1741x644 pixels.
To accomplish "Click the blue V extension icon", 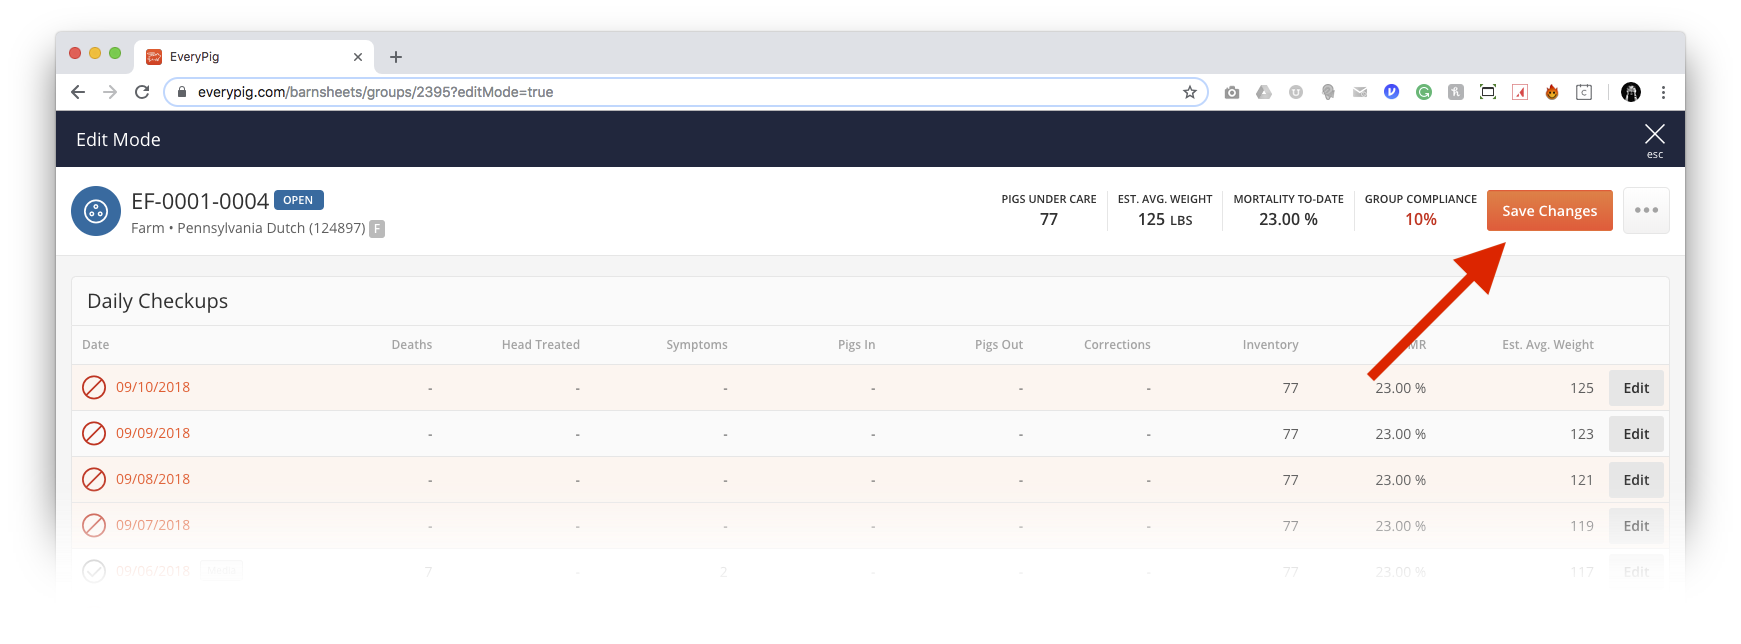I will [x=1391, y=91].
